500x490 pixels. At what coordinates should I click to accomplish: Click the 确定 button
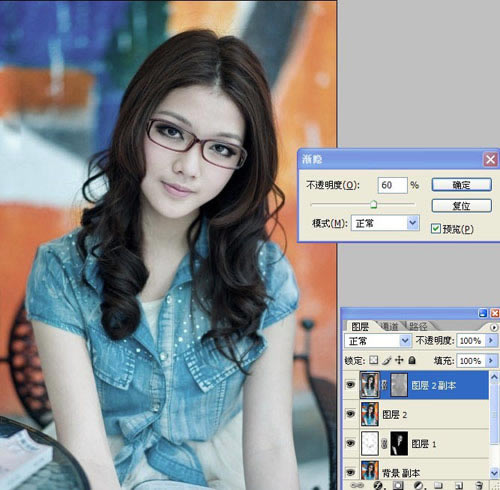(x=462, y=185)
